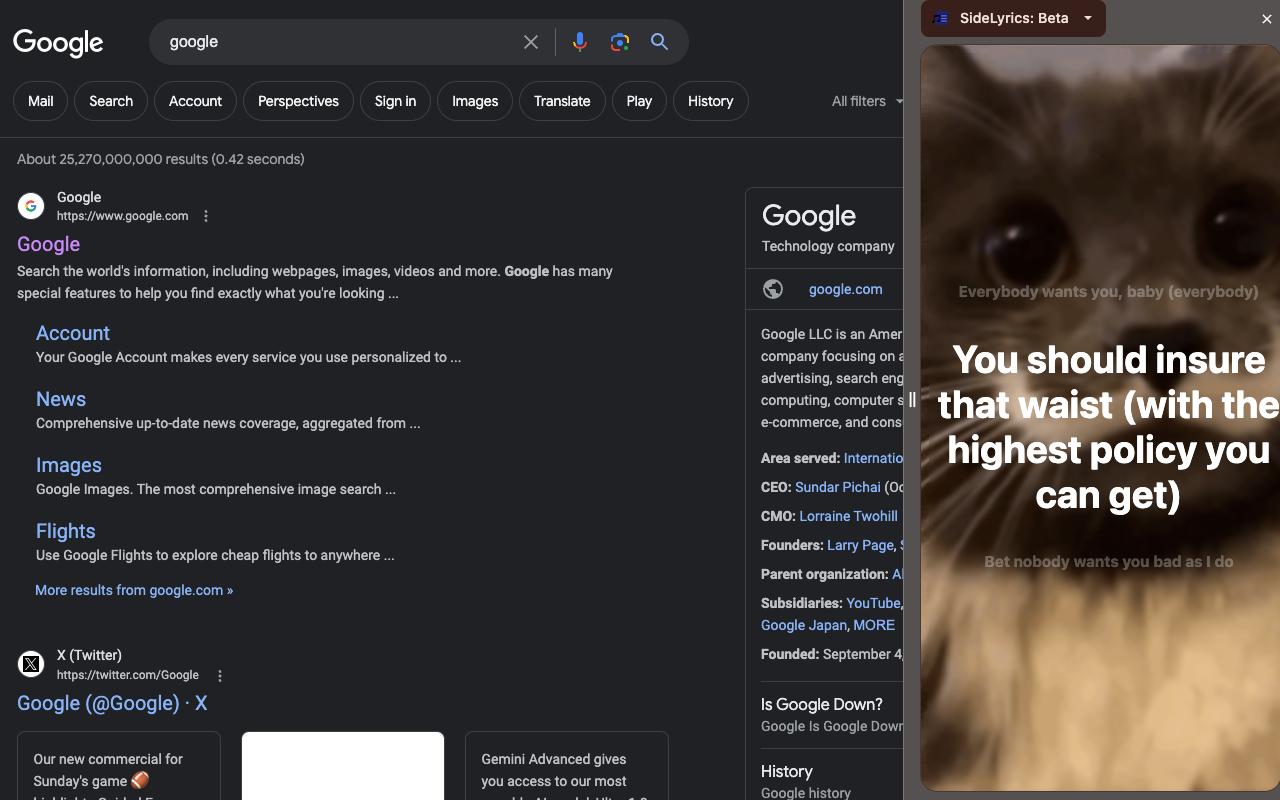Grab the side panel divider handle
Viewport: 1280px width, 800px height.
[912, 400]
